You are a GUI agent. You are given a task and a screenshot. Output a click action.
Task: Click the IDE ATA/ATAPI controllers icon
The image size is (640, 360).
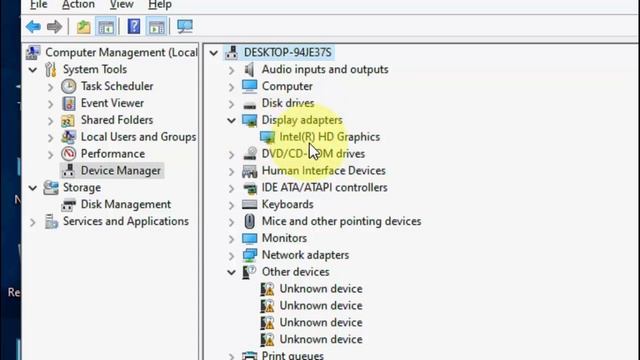click(249, 188)
